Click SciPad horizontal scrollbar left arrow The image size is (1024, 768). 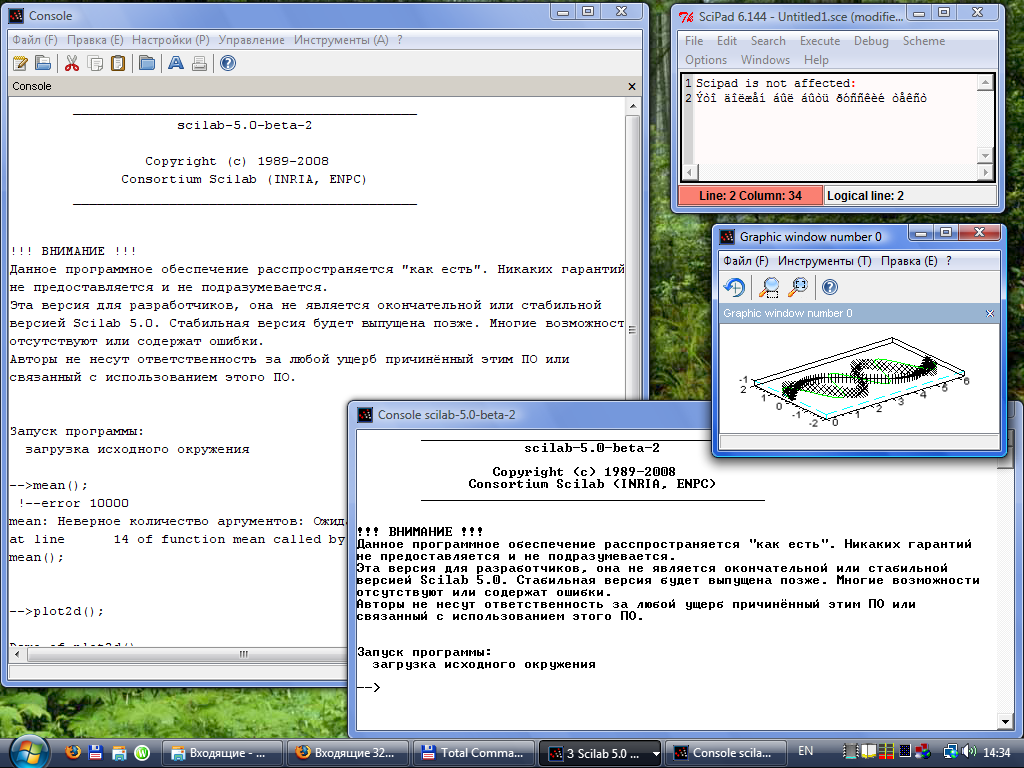tap(690, 172)
